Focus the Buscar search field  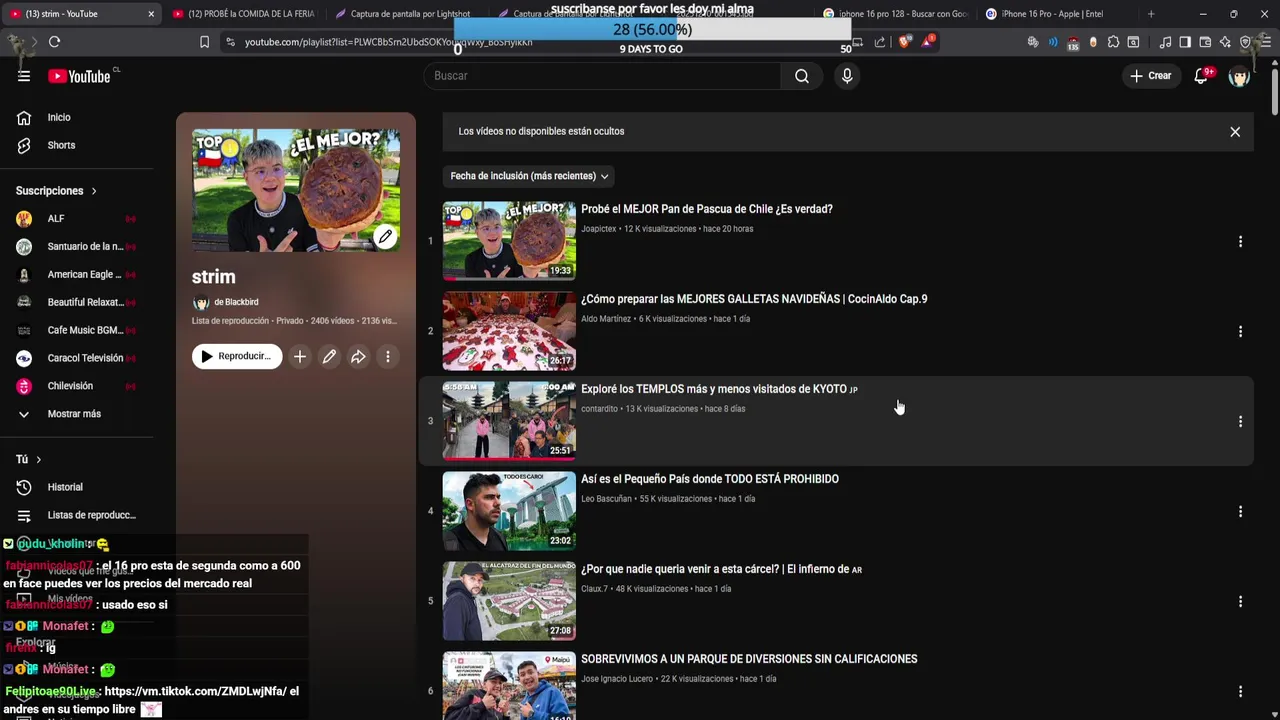coord(603,76)
